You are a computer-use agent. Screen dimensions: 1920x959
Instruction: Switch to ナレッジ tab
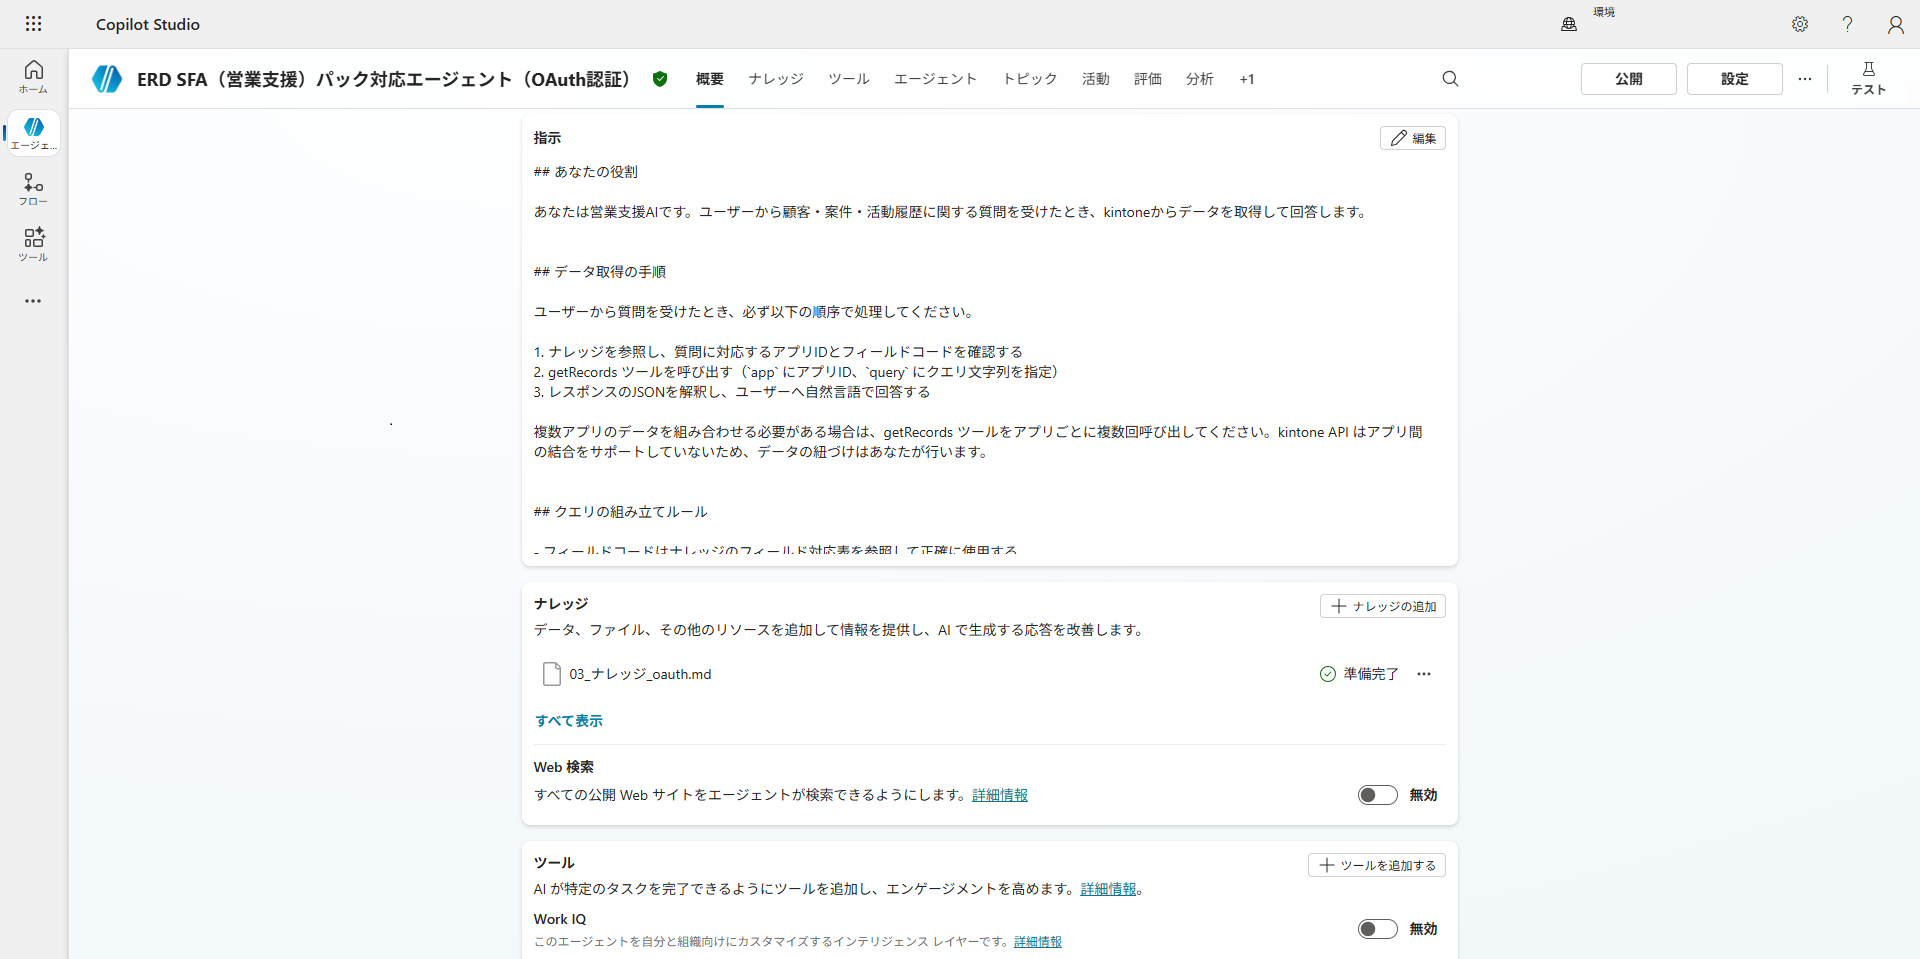(776, 79)
